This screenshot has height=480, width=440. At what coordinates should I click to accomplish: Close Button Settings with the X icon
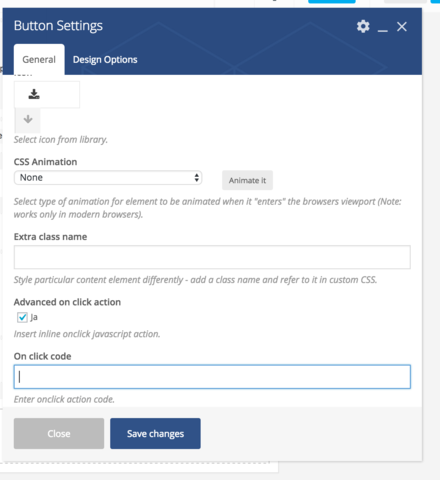click(402, 27)
